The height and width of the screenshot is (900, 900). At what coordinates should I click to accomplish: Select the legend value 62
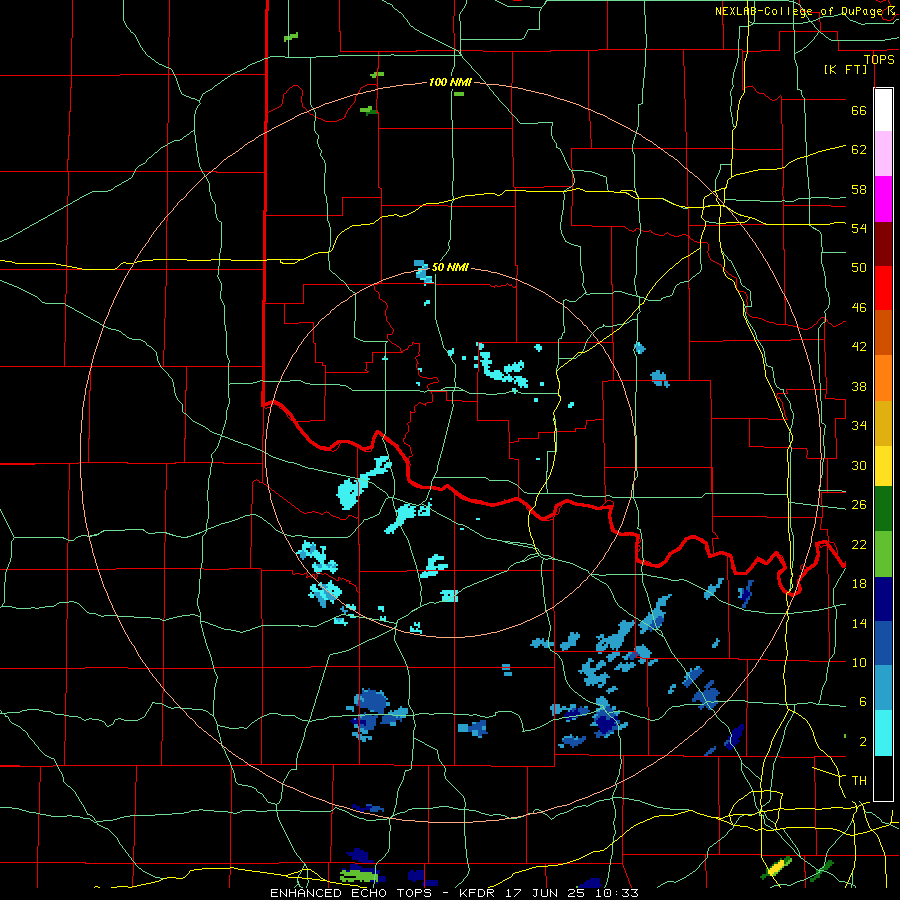pos(859,149)
